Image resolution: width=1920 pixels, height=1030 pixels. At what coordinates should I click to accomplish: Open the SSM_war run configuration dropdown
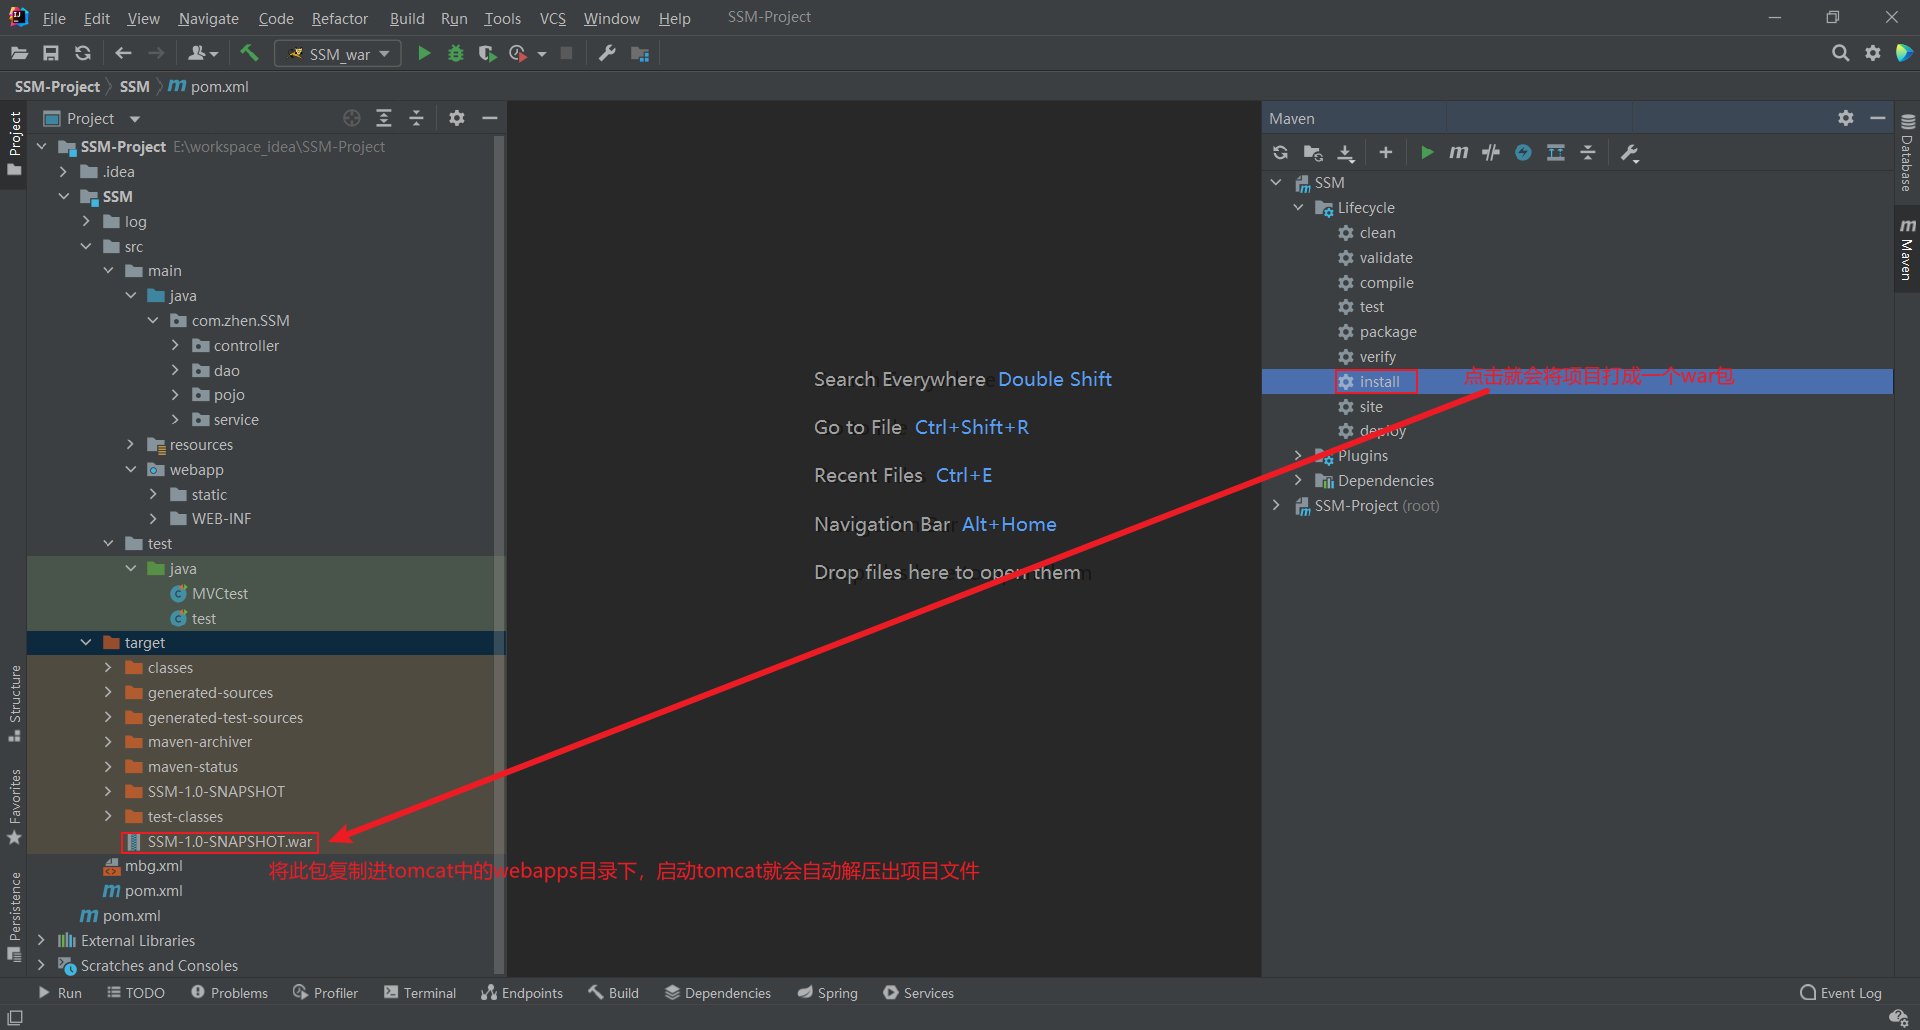click(338, 53)
